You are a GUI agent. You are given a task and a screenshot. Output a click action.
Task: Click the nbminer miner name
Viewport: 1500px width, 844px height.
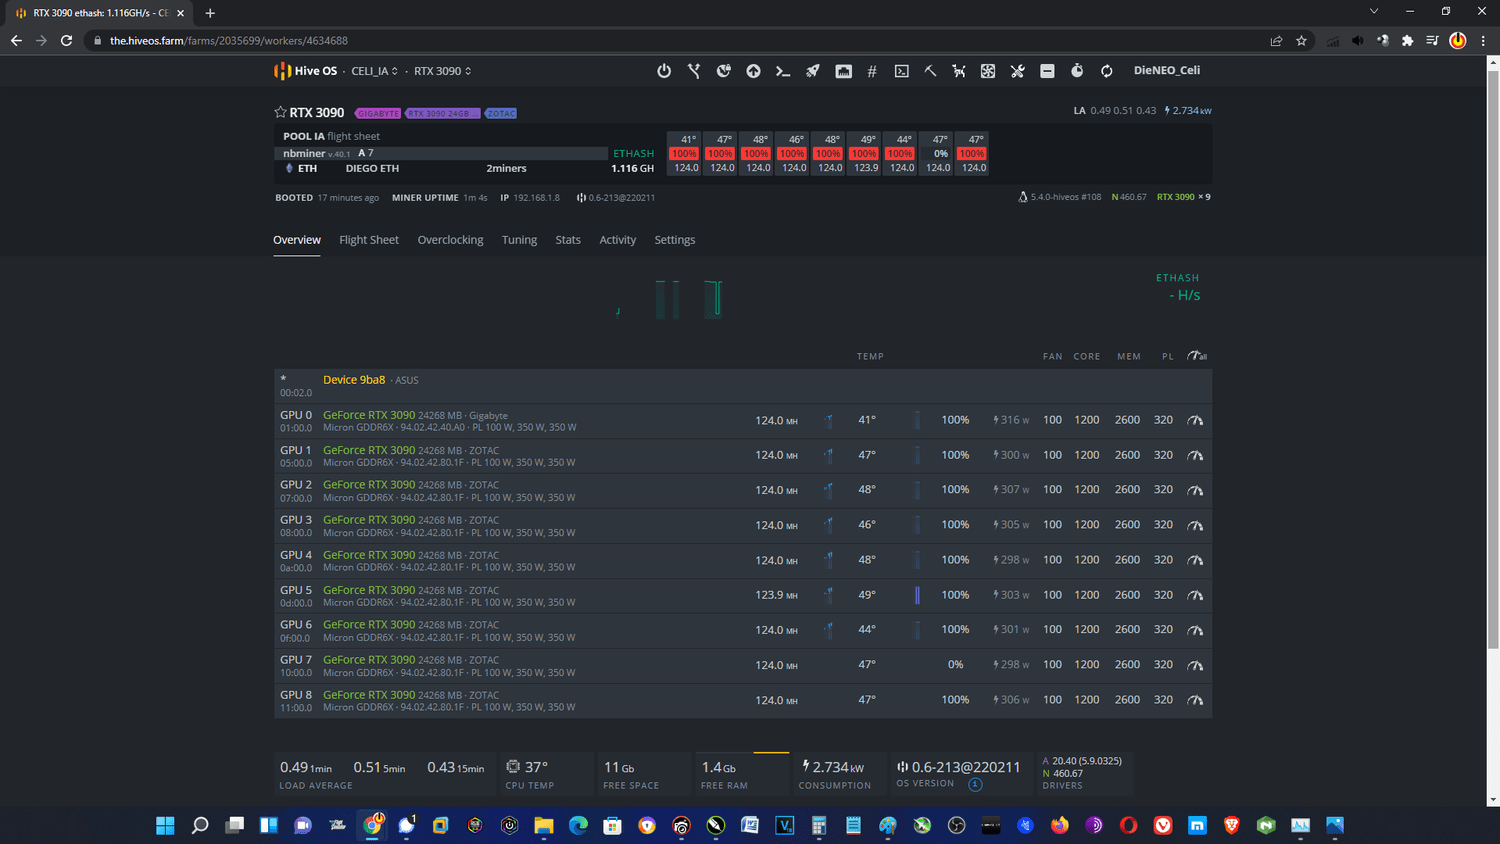tap(304, 153)
